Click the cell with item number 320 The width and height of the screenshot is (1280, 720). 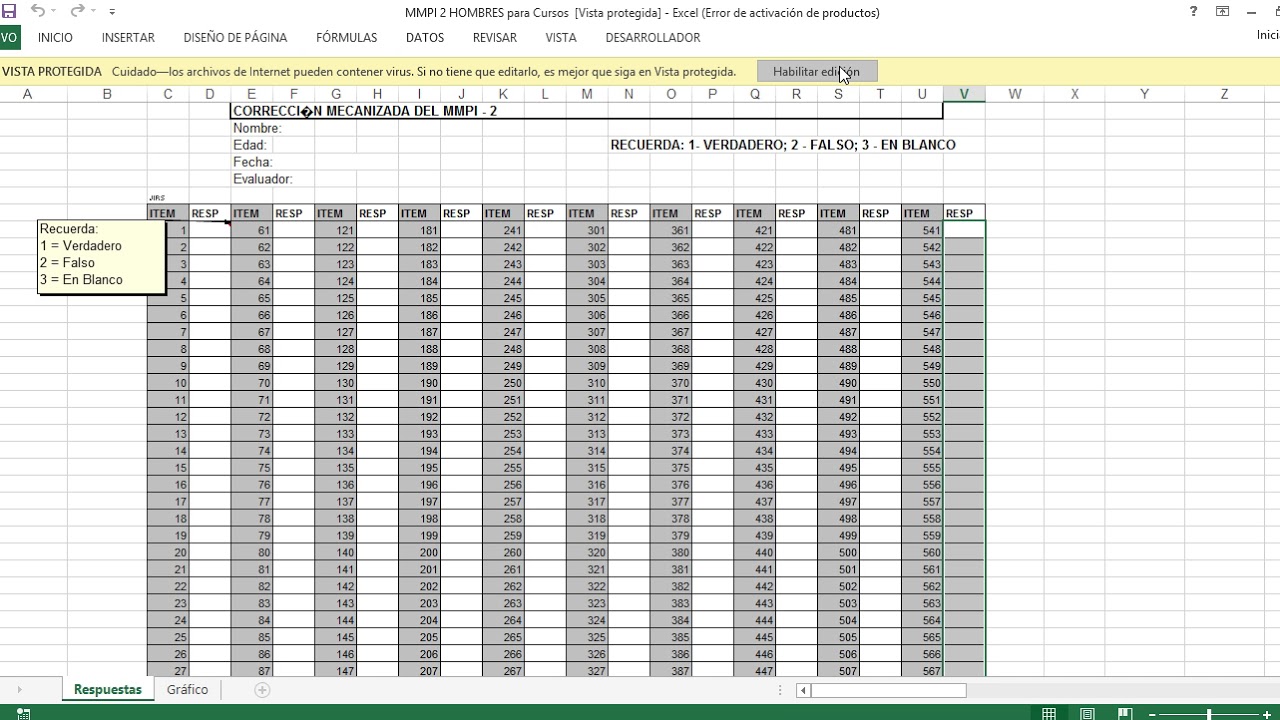[587, 553]
